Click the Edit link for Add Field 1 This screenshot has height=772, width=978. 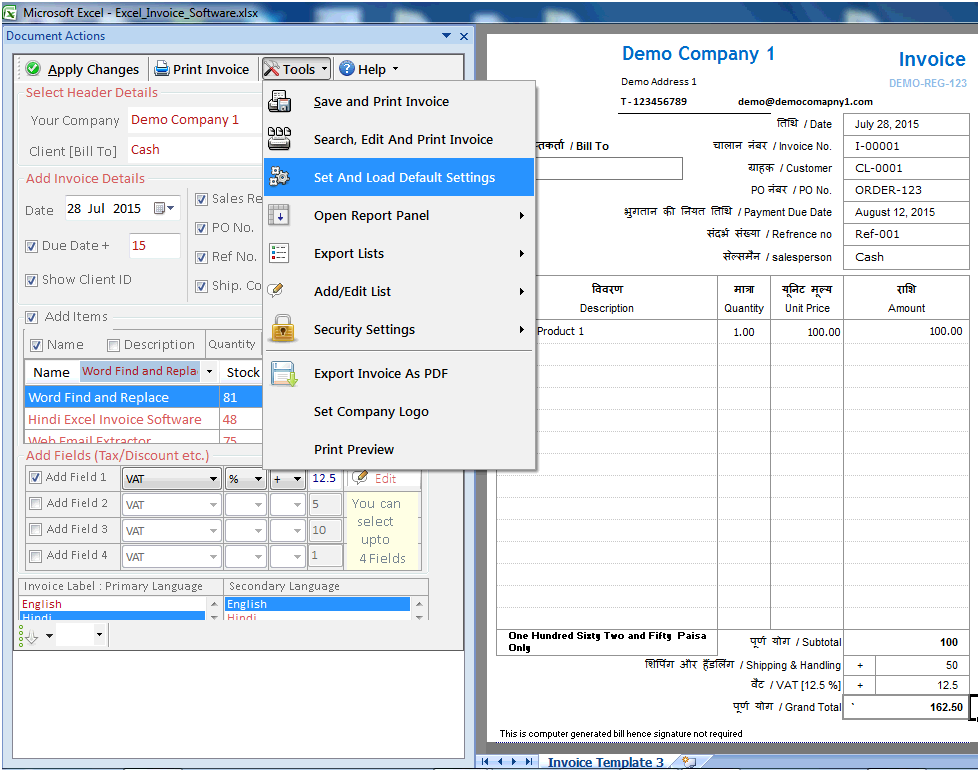point(385,478)
